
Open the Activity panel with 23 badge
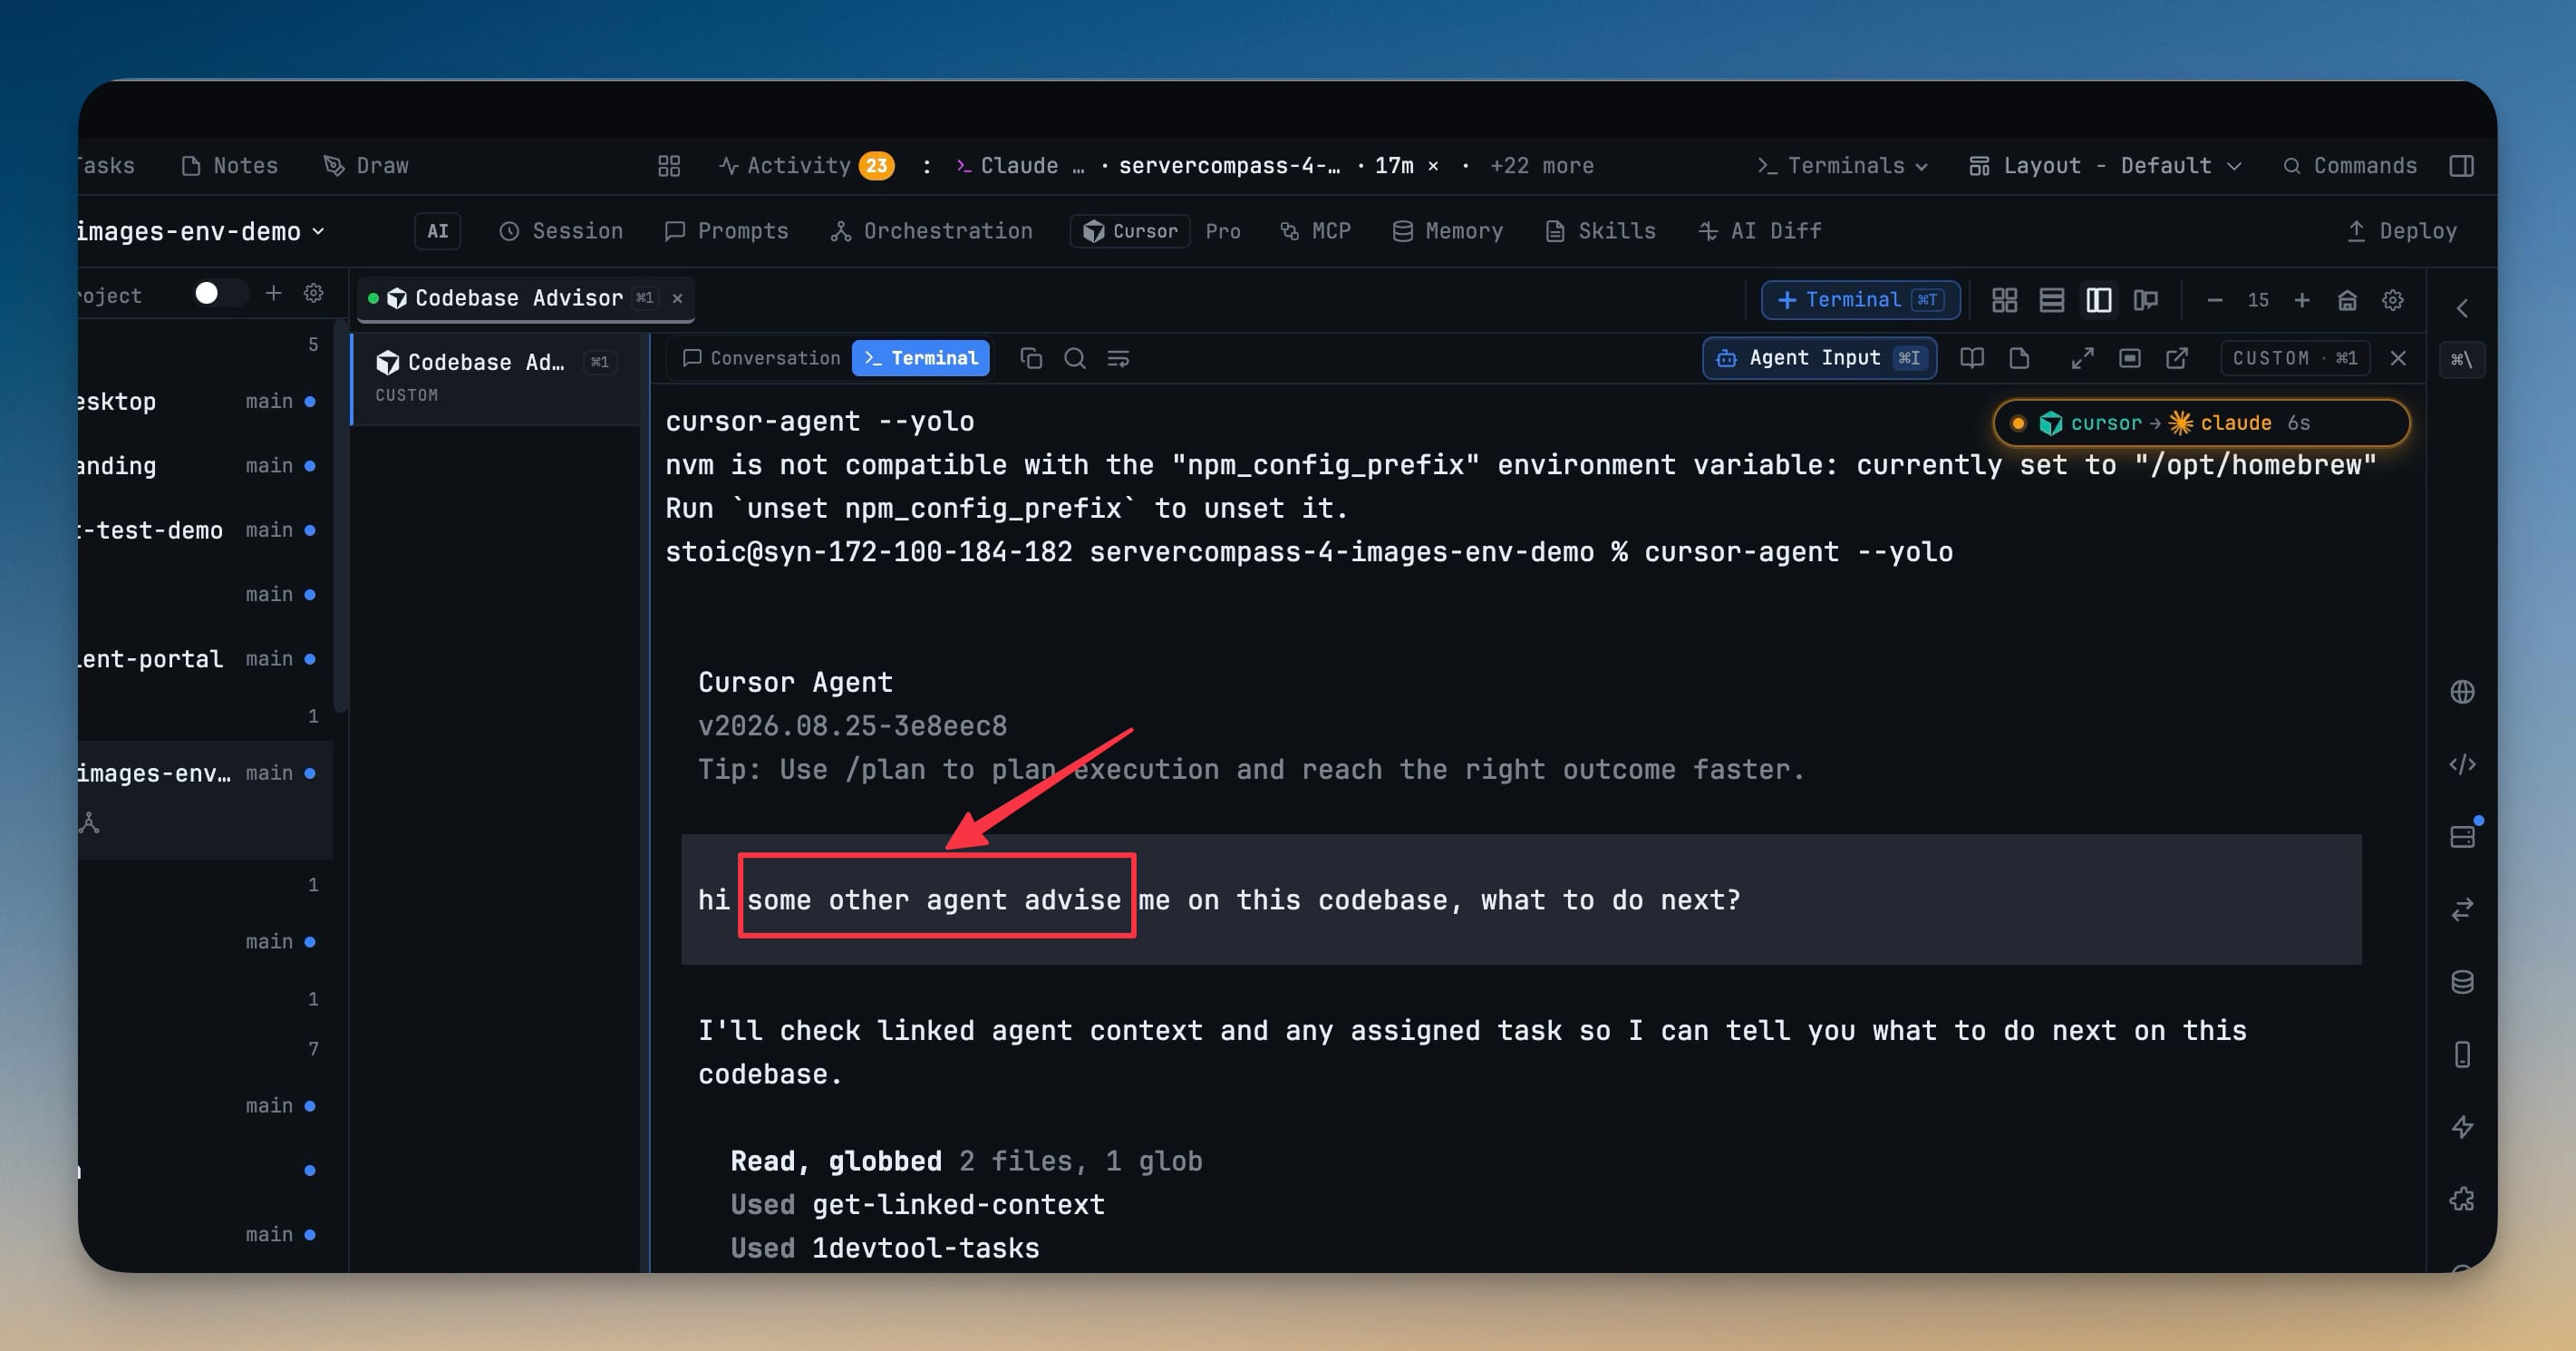(x=806, y=166)
